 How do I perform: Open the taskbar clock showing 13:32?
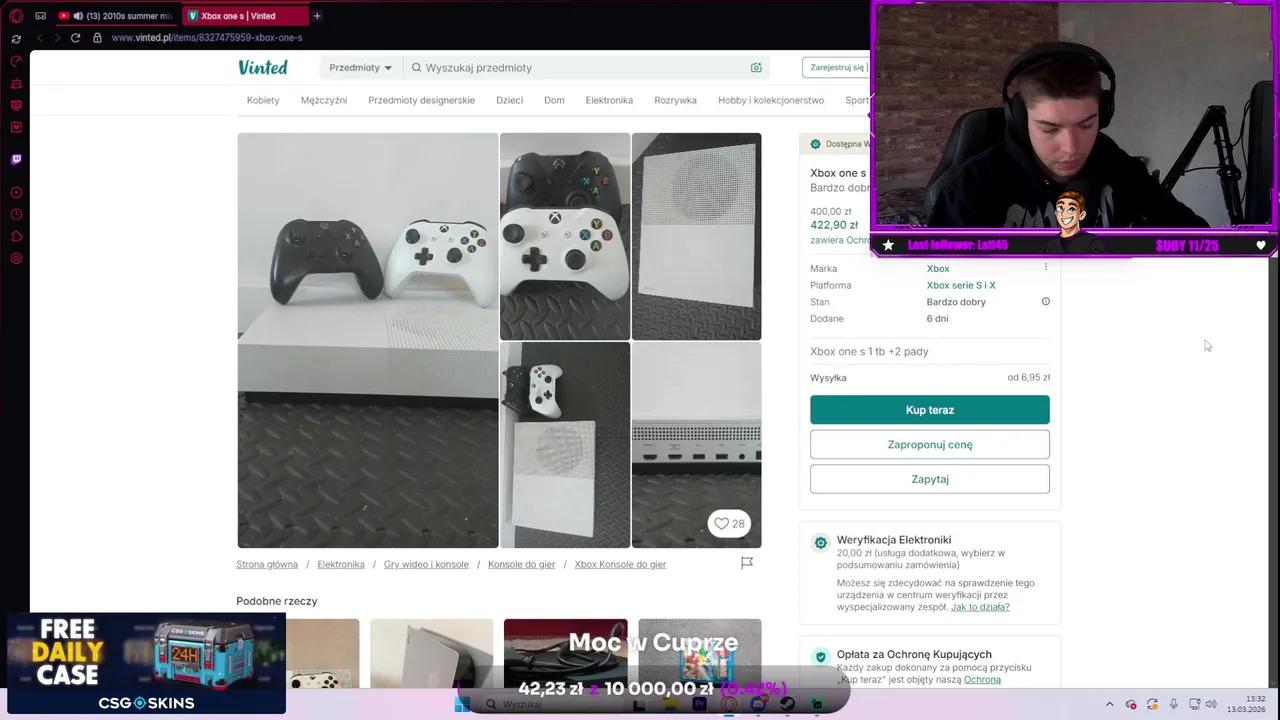point(1246,704)
